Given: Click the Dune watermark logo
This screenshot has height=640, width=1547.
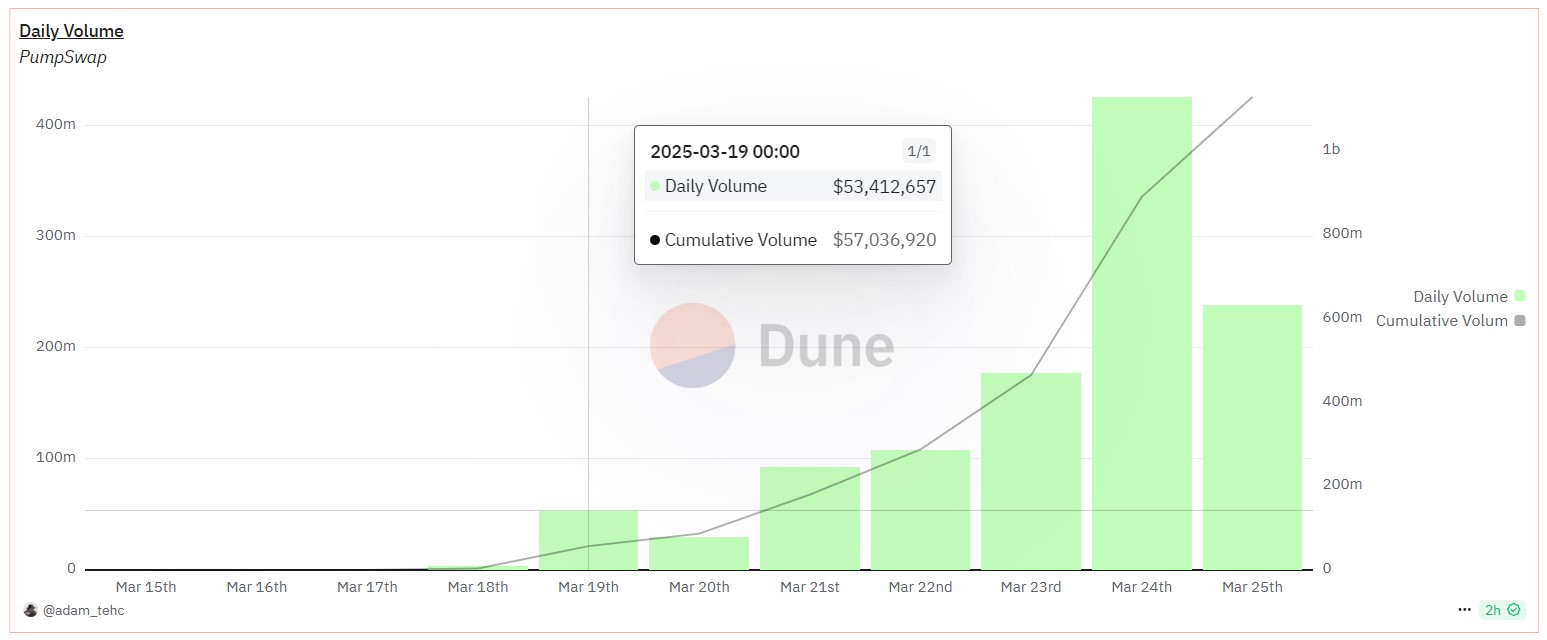Looking at the screenshot, I should [x=695, y=346].
